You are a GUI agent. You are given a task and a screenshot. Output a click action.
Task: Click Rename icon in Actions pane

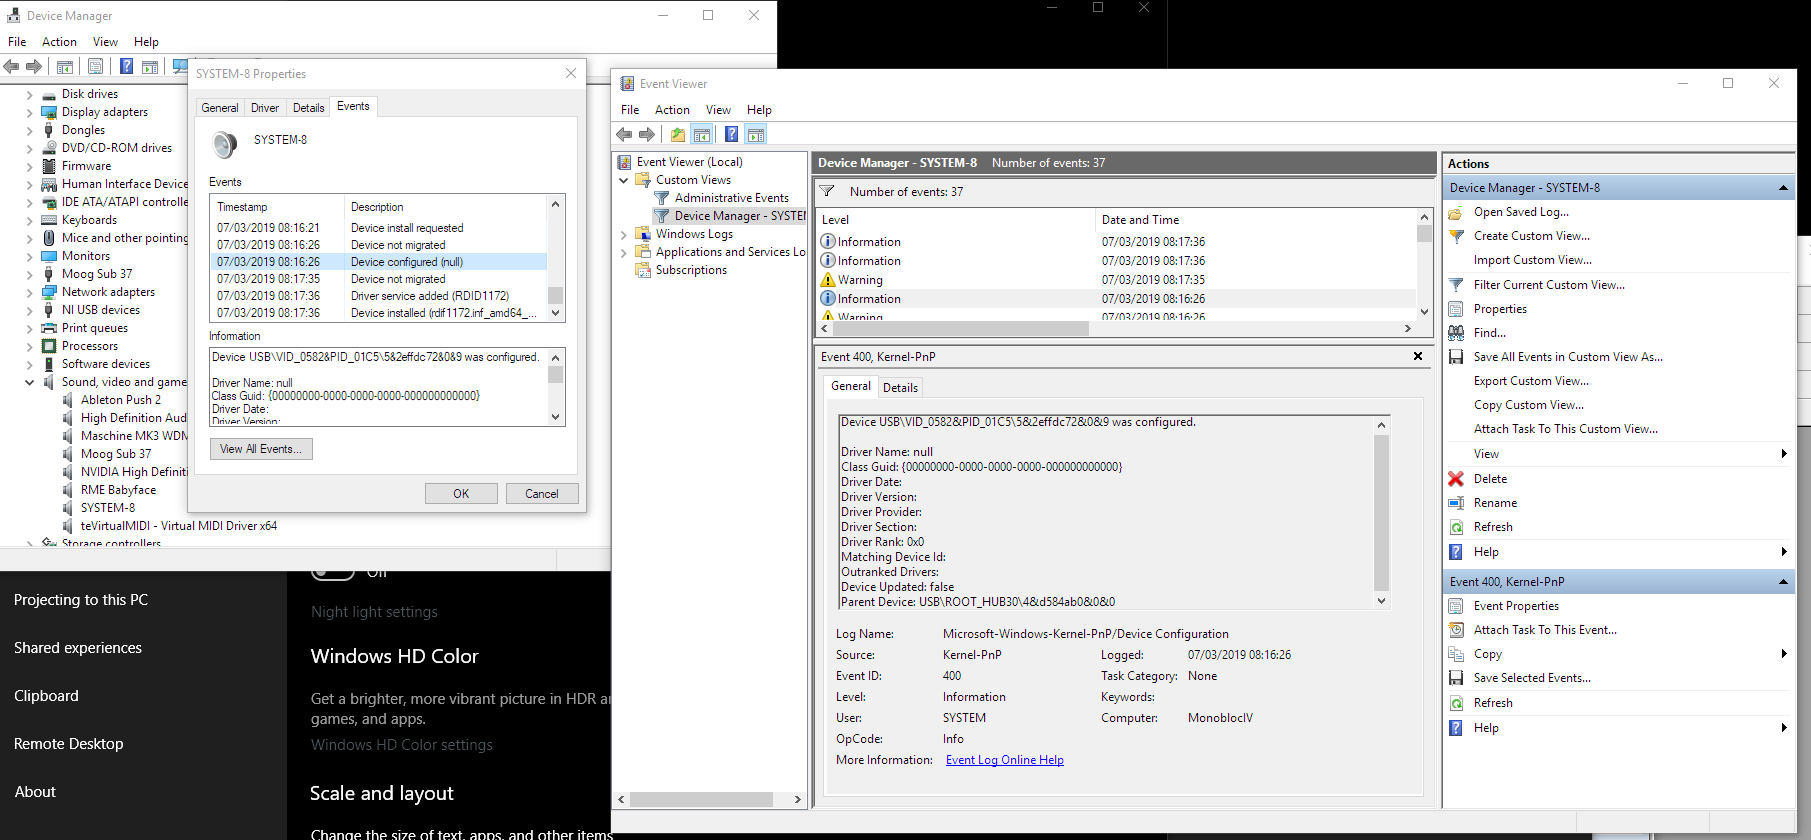click(x=1456, y=503)
